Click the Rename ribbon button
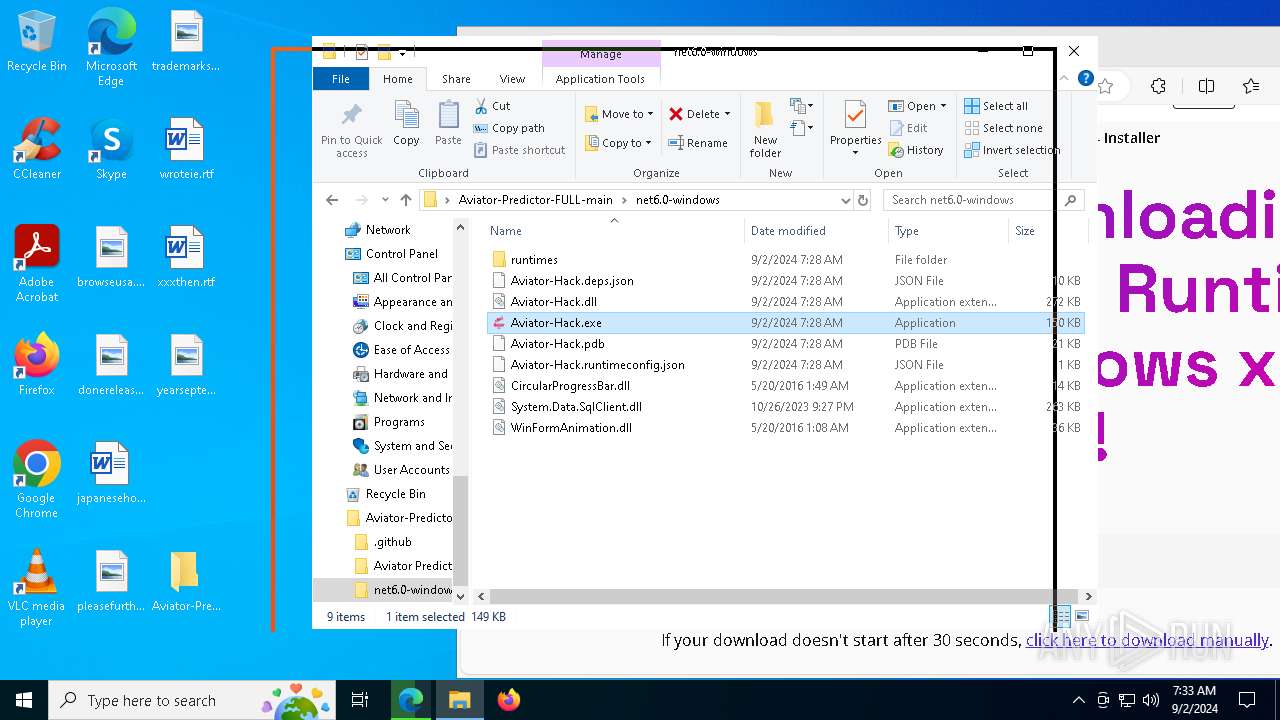 pyautogui.click(x=698, y=143)
